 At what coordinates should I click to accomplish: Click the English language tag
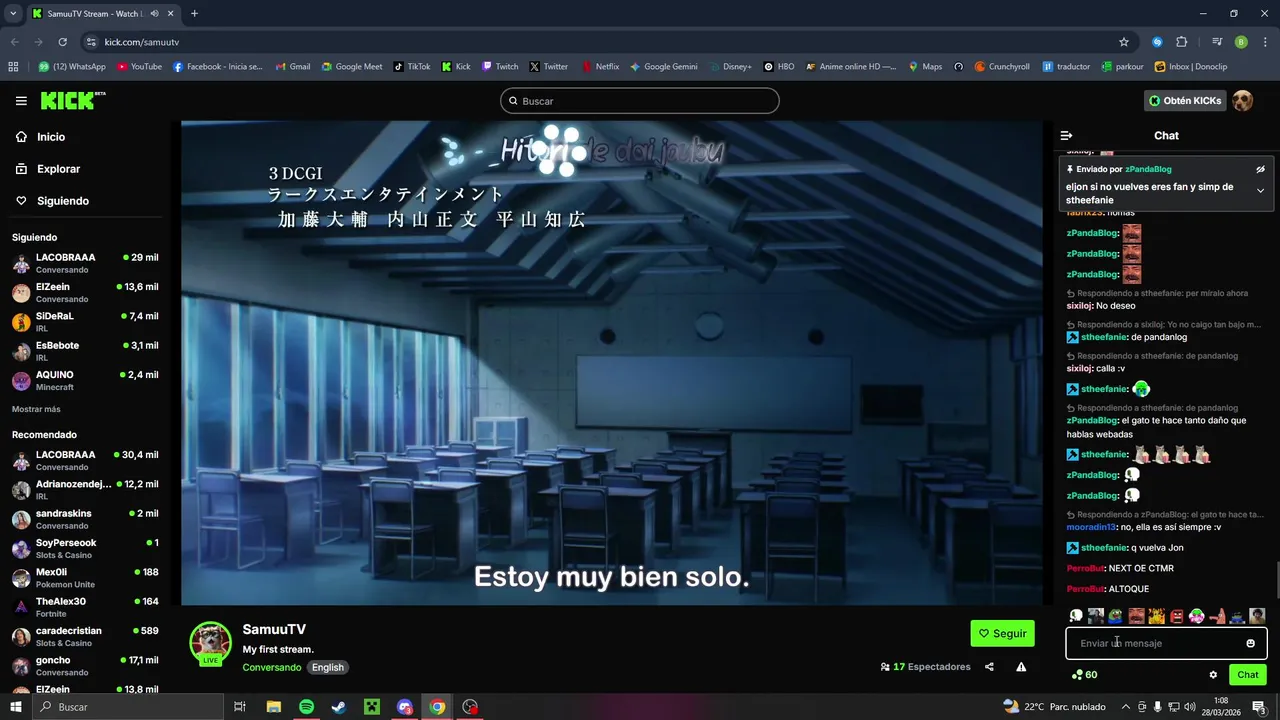pyautogui.click(x=327, y=667)
